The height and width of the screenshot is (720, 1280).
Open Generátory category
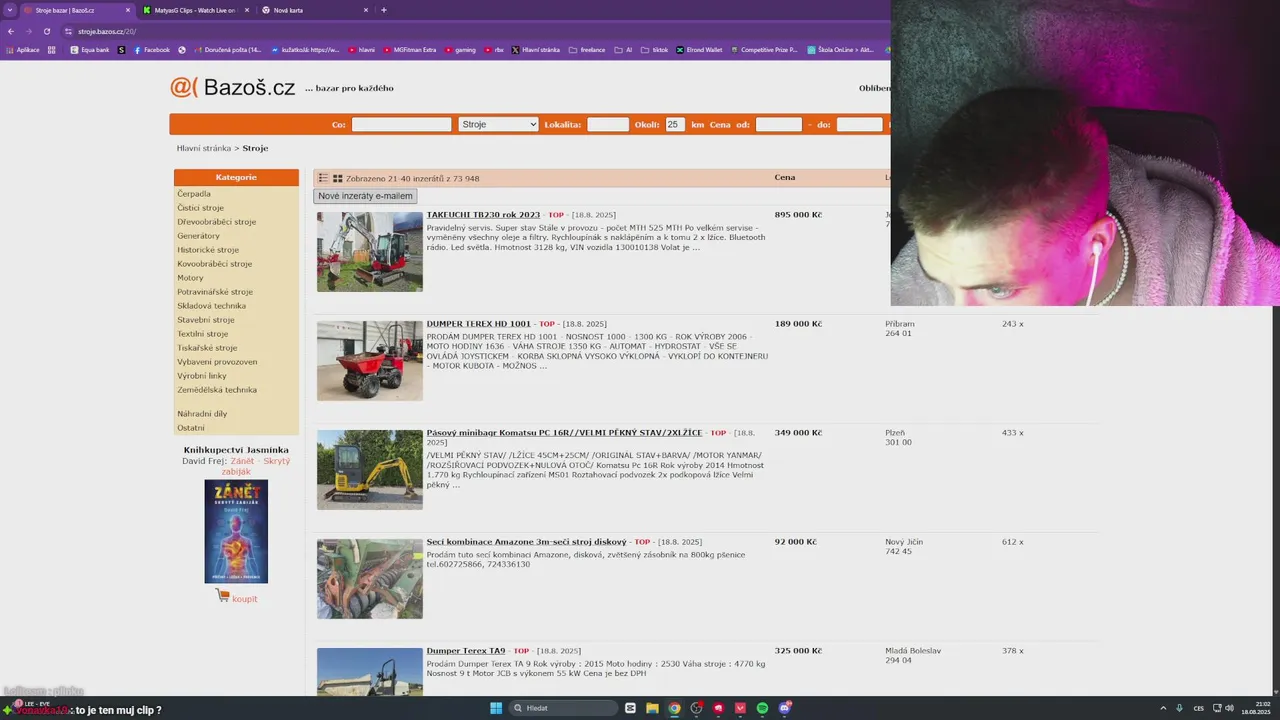tap(198, 236)
